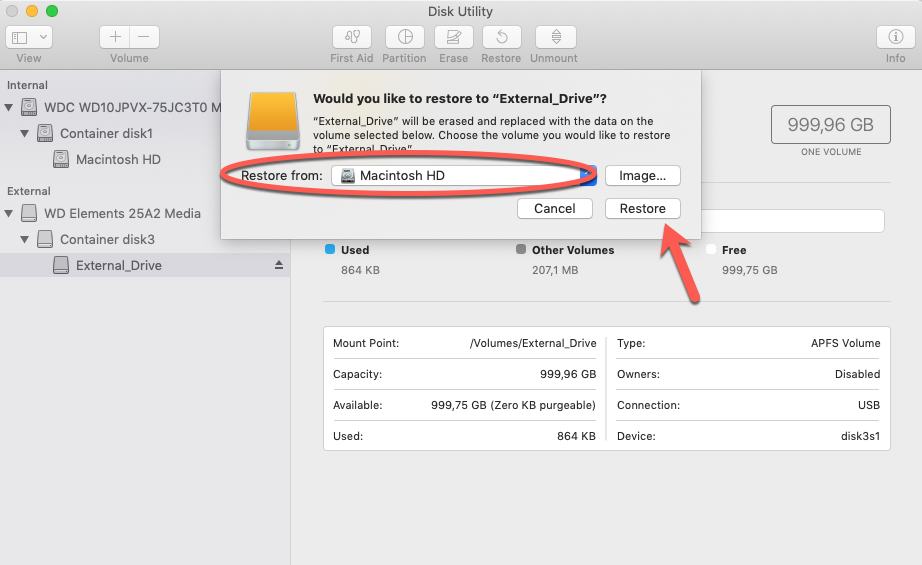Open the View sidebar options dropdown
922x565 pixels.
click(29, 37)
